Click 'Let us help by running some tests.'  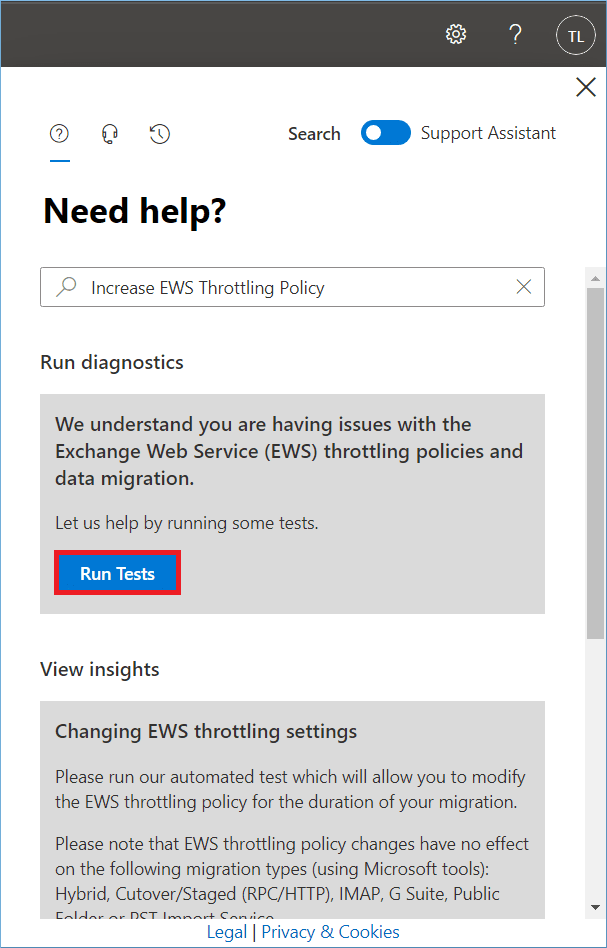[187, 523]
